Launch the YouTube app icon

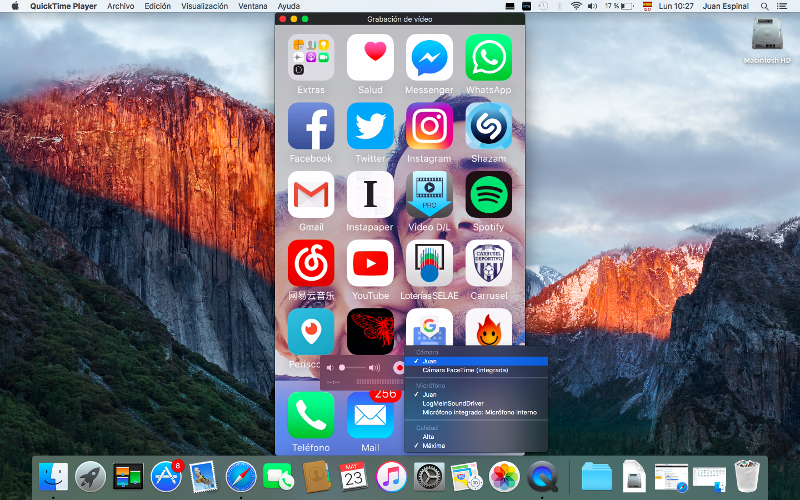pyautogui.click(x=370, y=263)
